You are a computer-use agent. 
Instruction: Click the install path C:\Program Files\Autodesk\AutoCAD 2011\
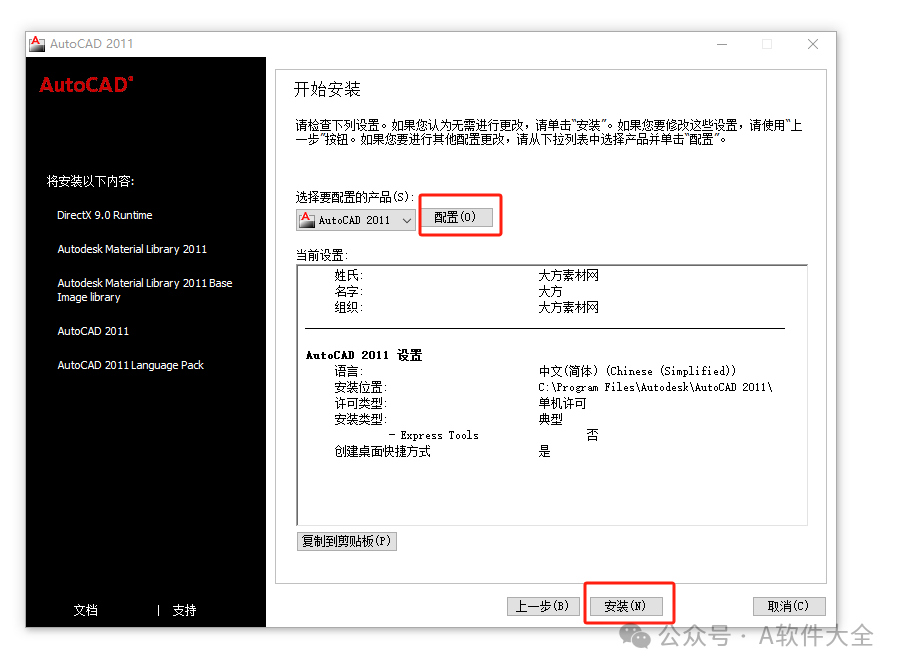tap(655, 387)
